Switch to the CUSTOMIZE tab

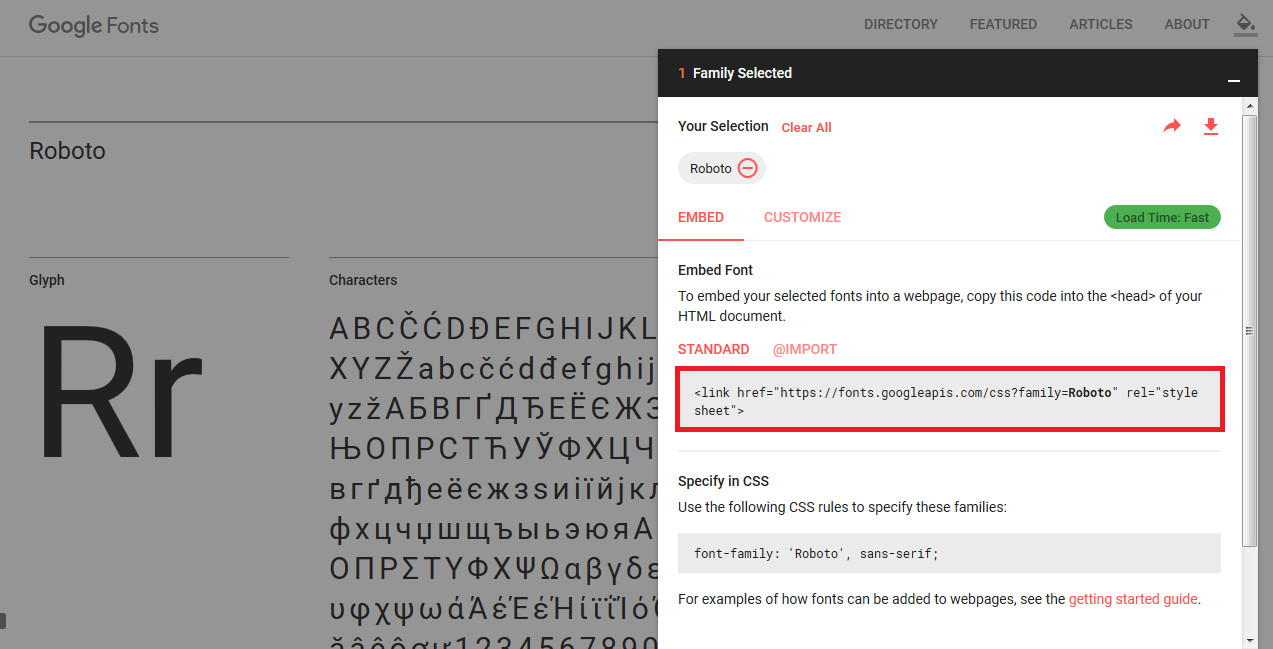tap(802, 217)
